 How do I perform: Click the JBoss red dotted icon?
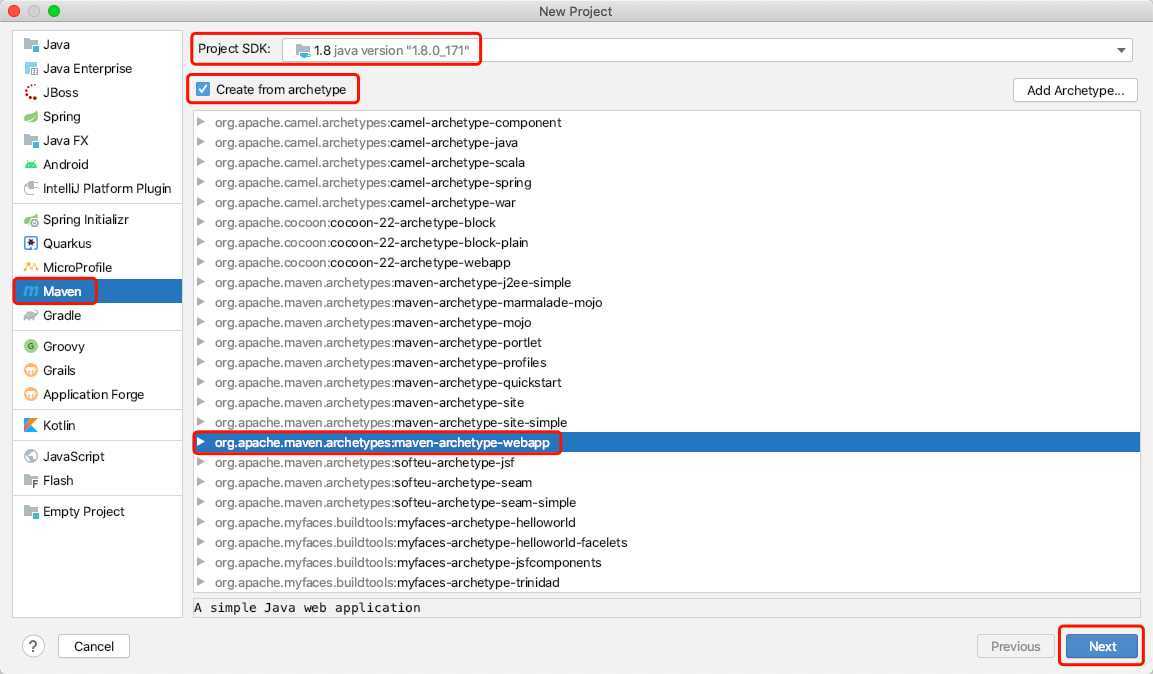coord(31,93)
